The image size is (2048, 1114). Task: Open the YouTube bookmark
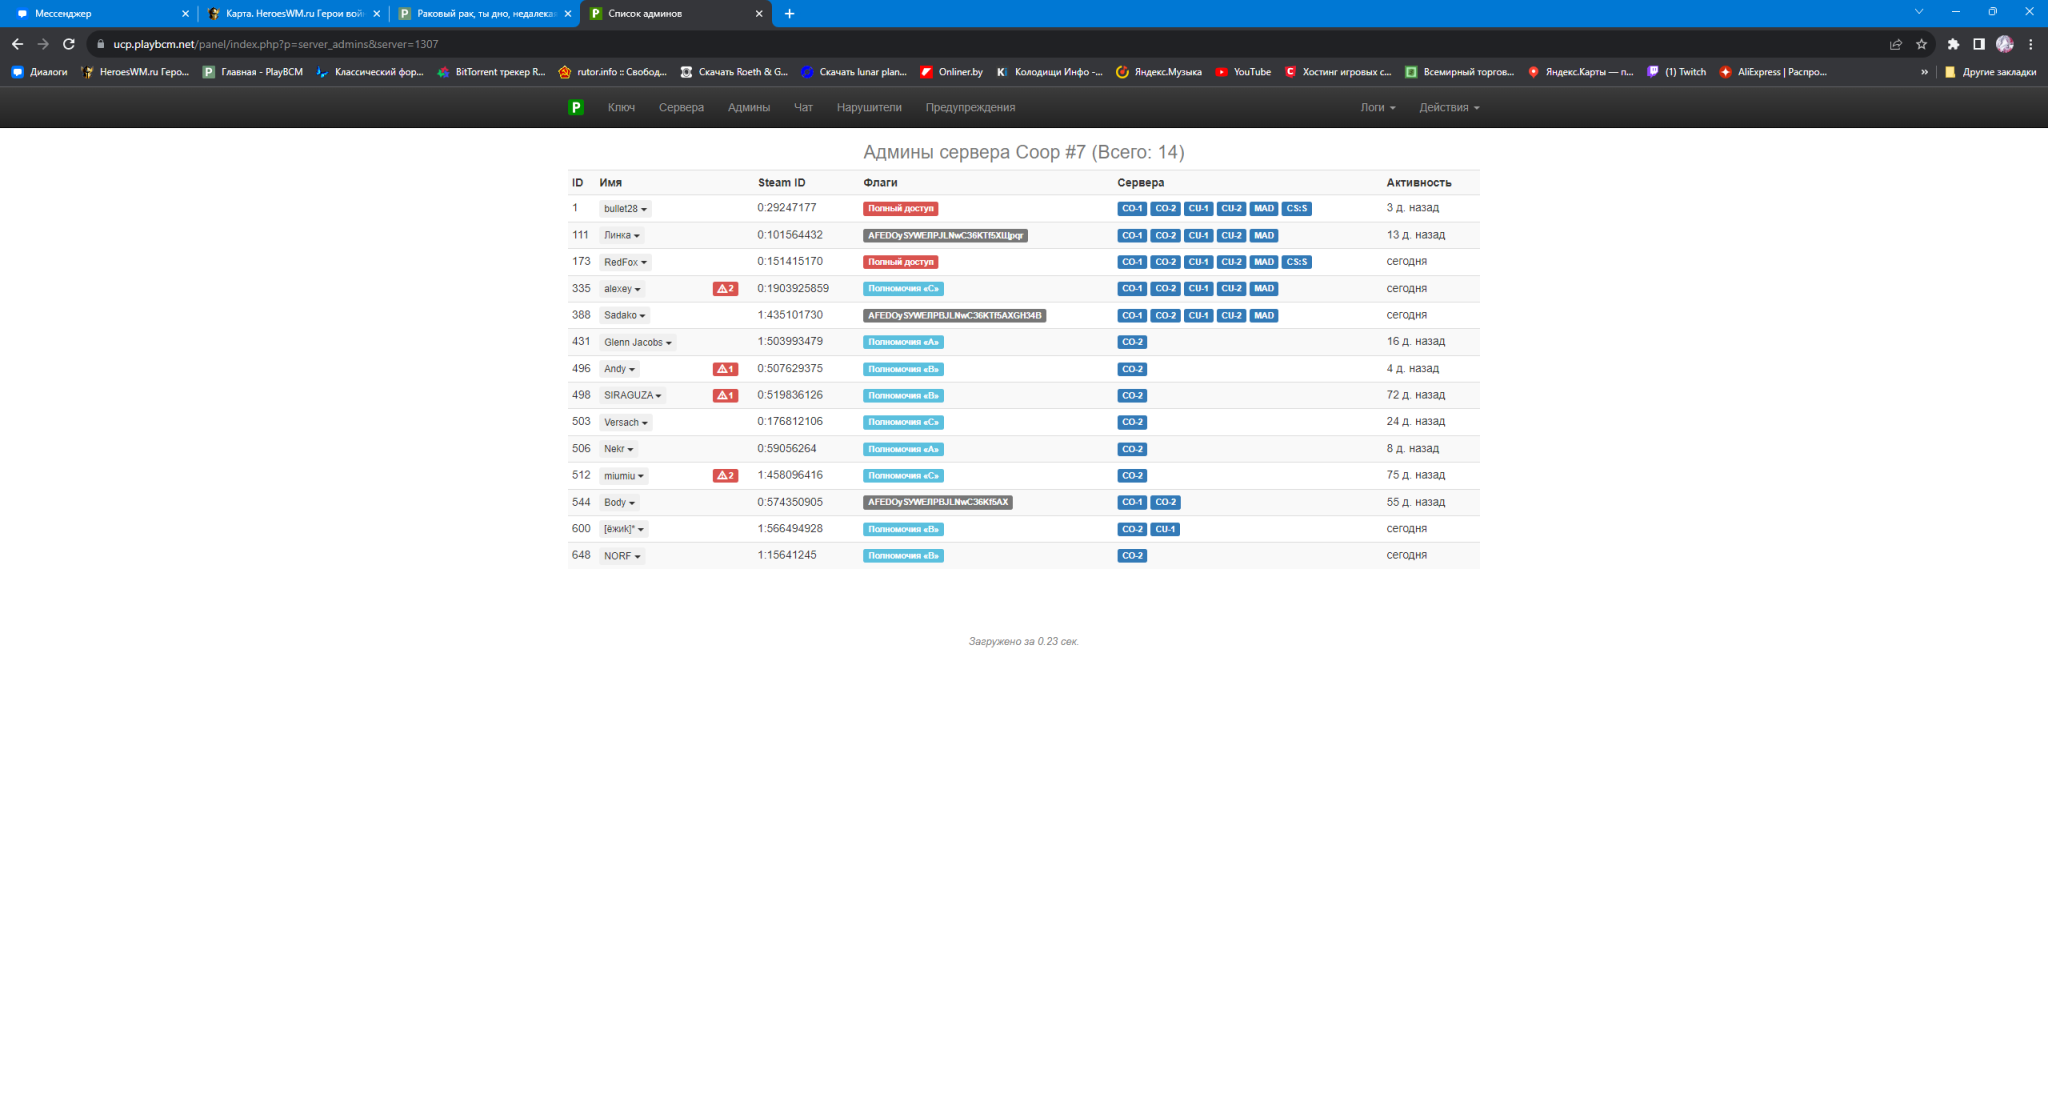1243,72
